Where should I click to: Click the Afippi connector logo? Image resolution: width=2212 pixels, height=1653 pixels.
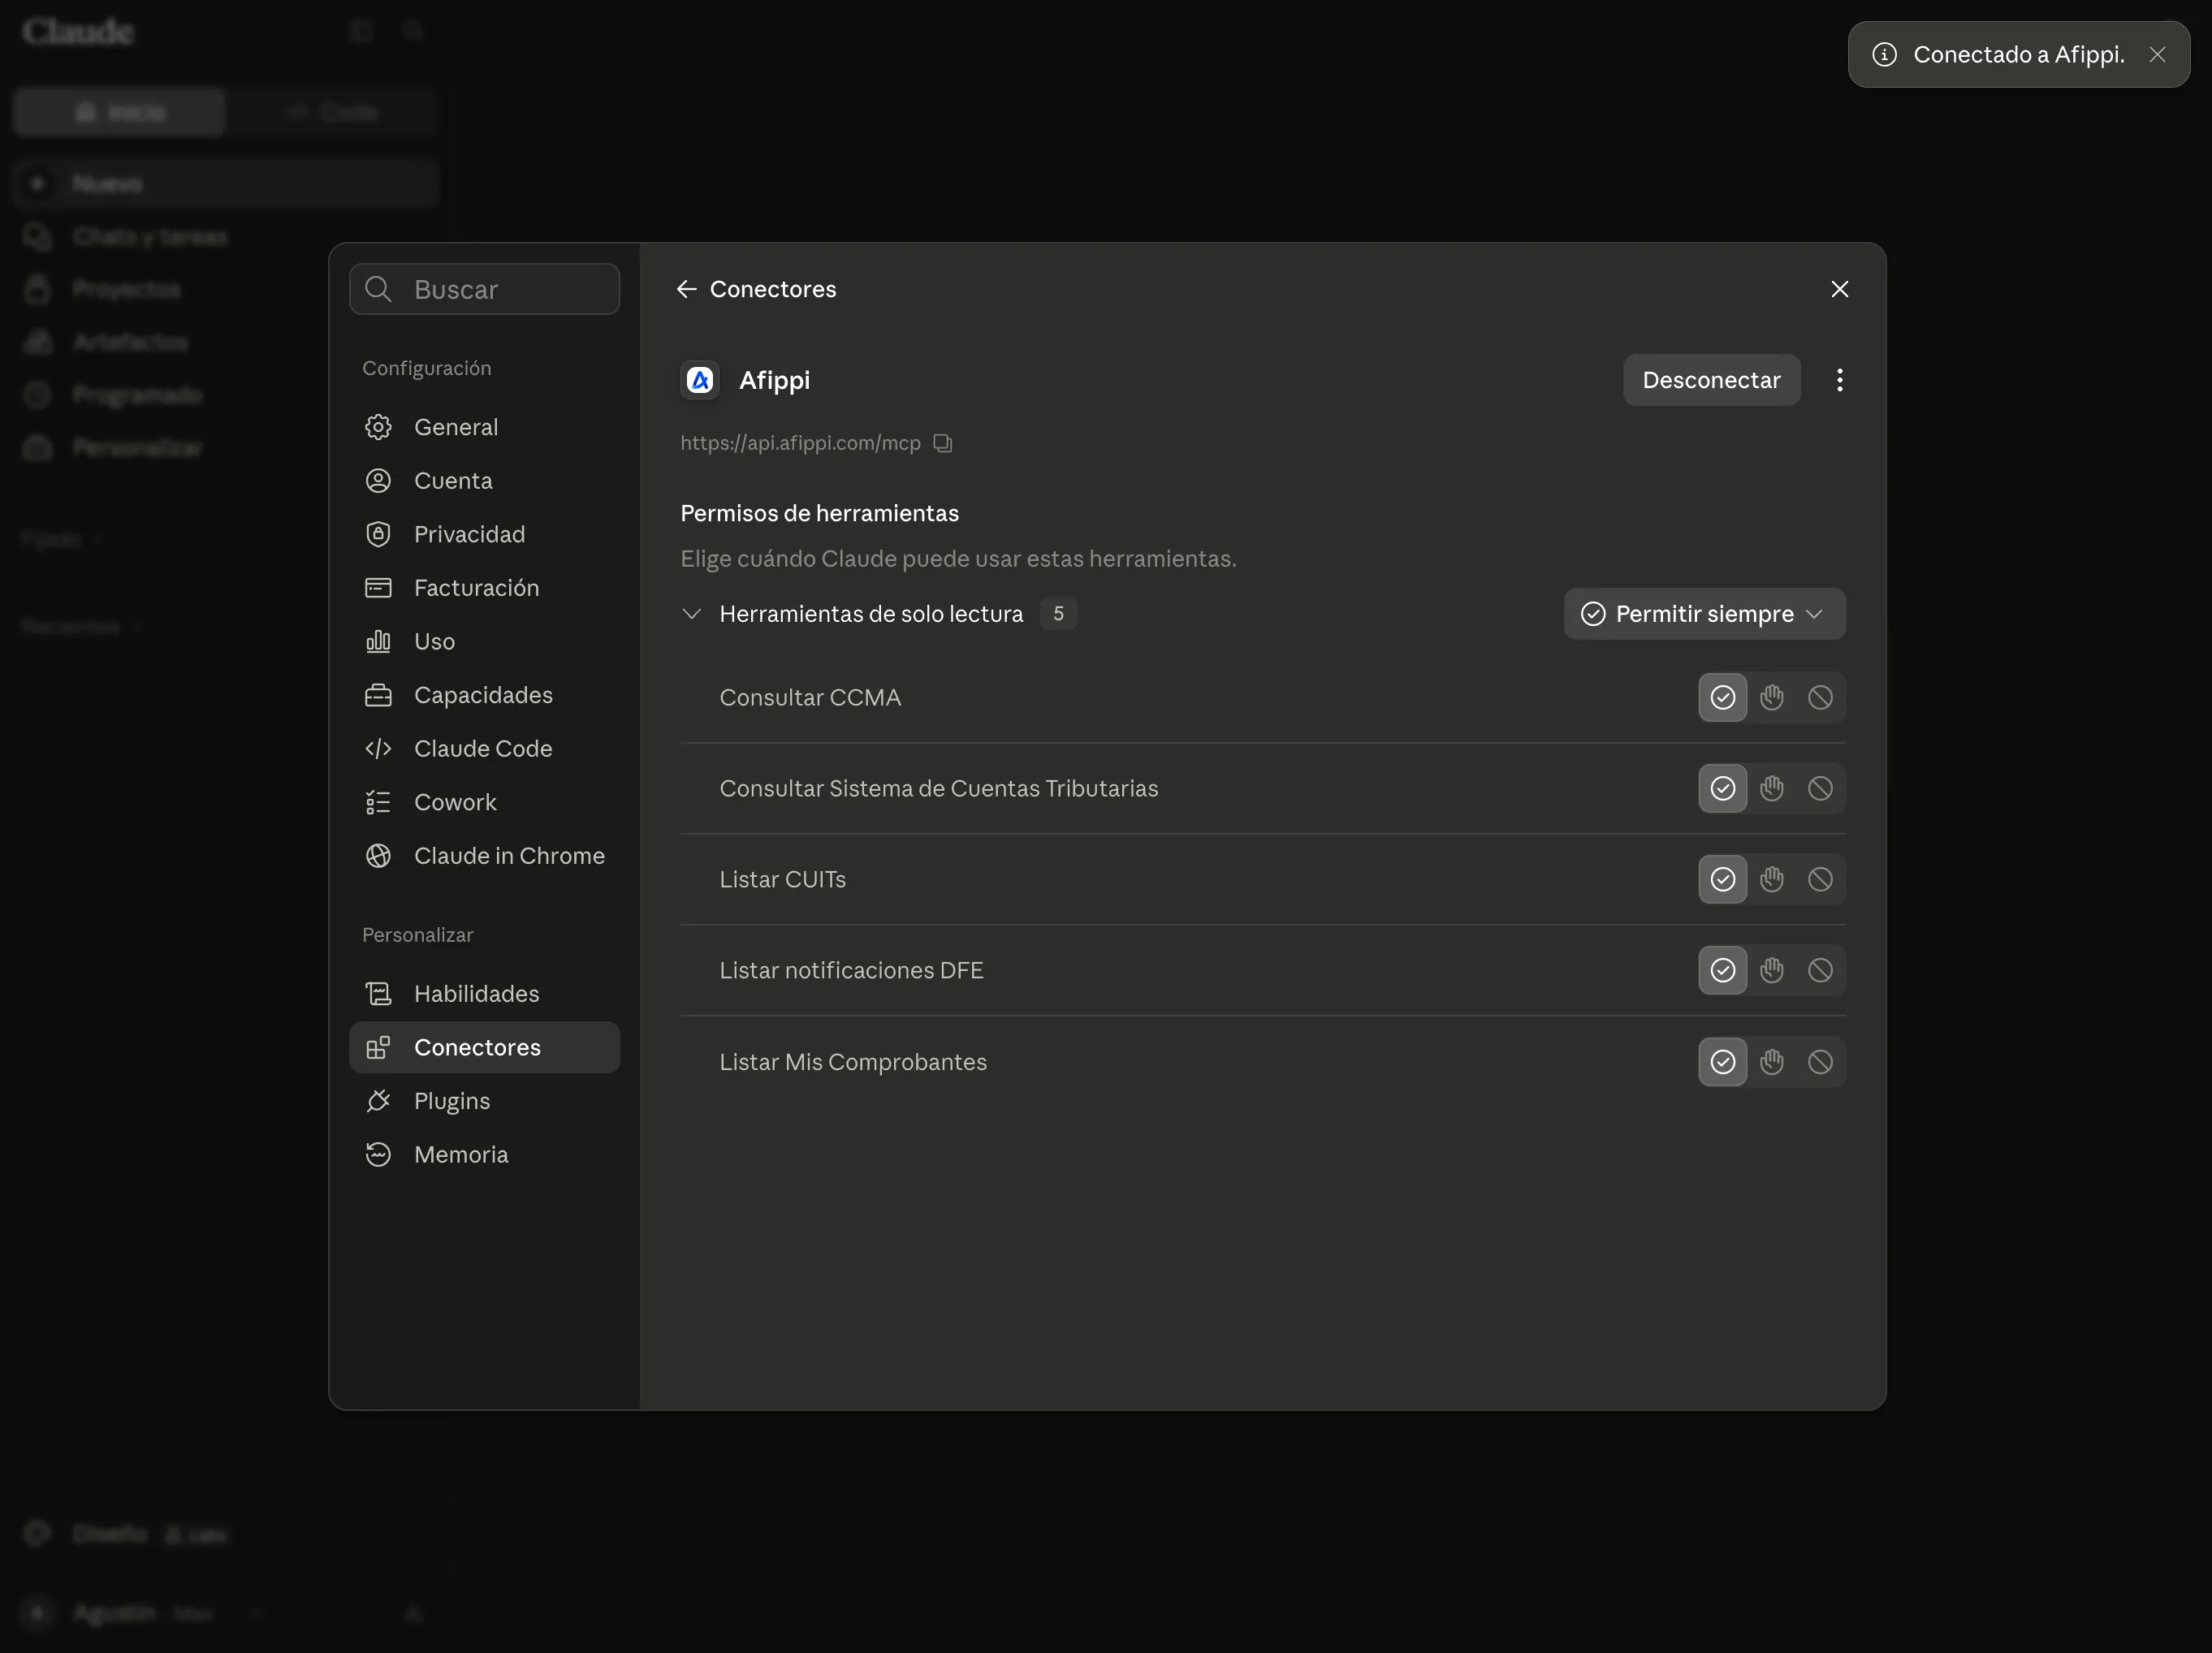tap(700, 380)
